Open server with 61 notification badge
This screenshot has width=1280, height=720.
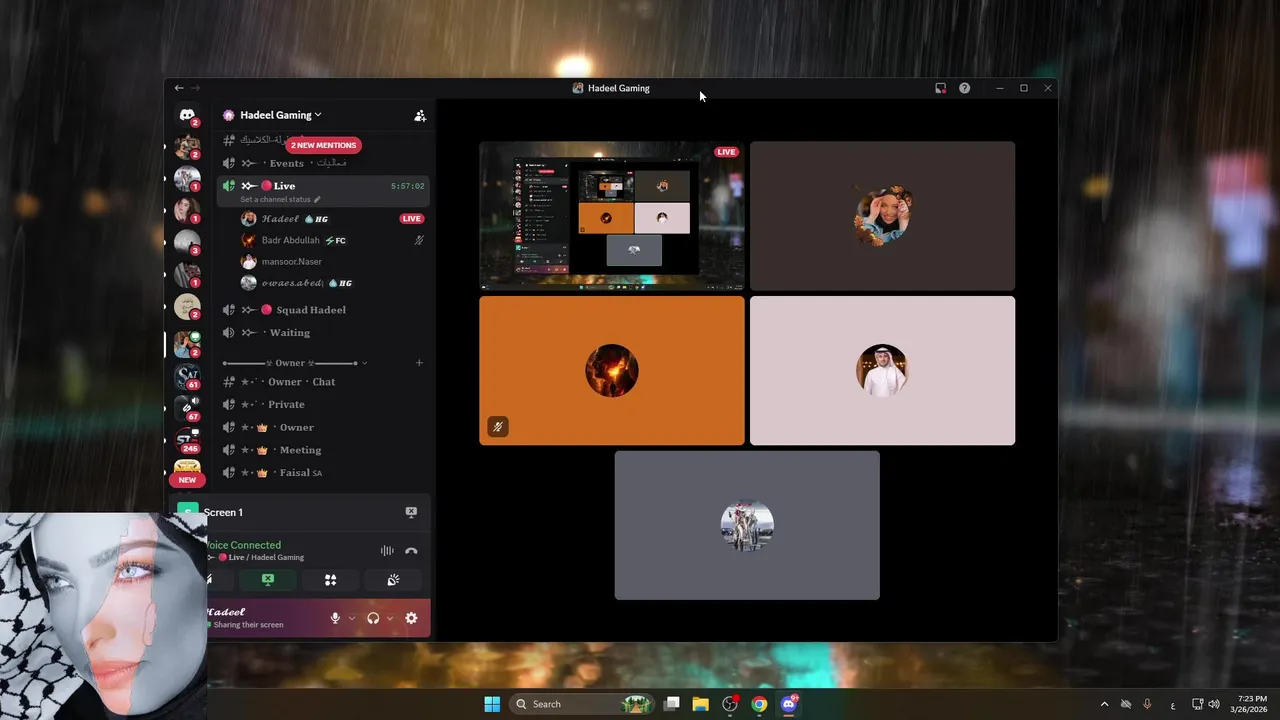(x=187, y=376)
